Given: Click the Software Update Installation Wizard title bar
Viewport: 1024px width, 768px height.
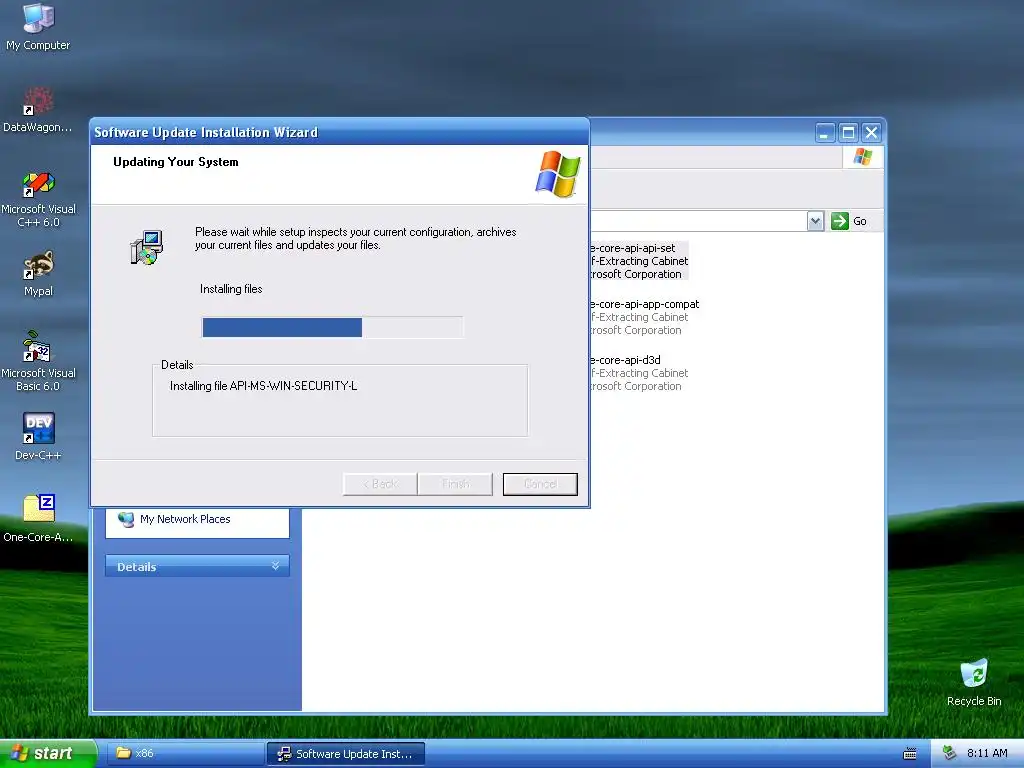Looking at the screenshot, I should [x=340, y=132].
